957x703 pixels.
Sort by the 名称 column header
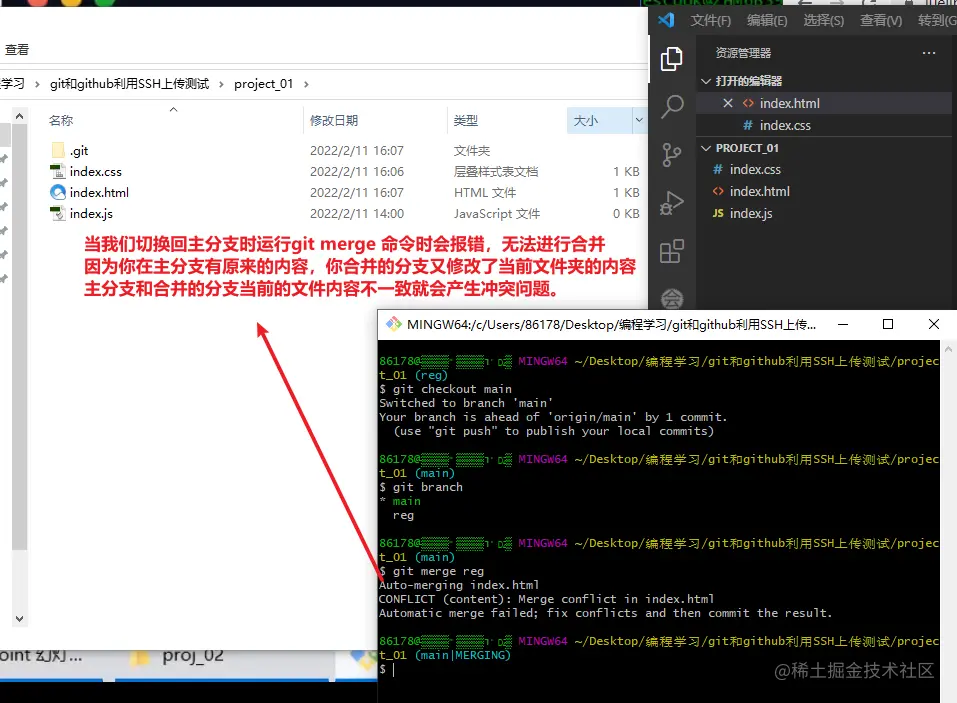(61, 120)
